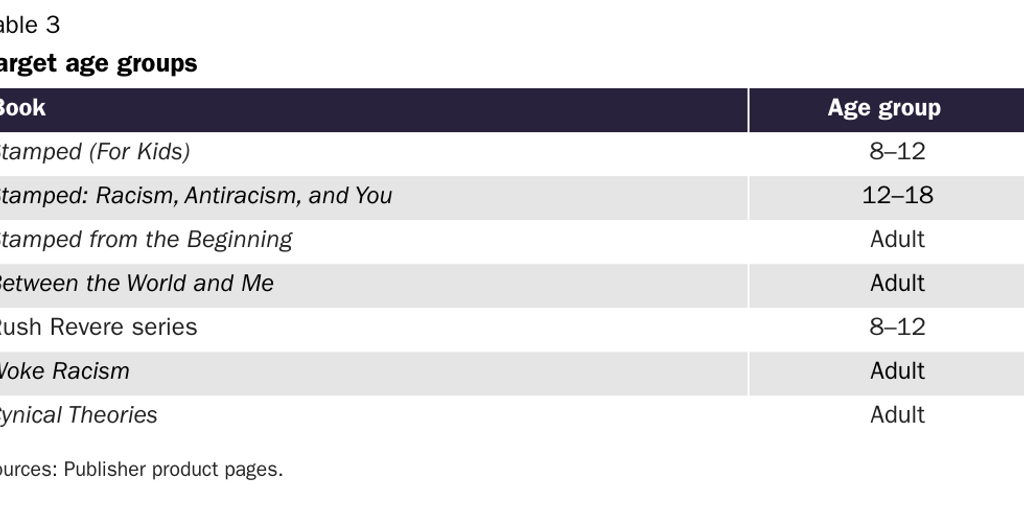This screenshot has height=512, width=1024.
Task: Click the 8–12 age cell for Rush Revere series
Action: click(897, 327)
